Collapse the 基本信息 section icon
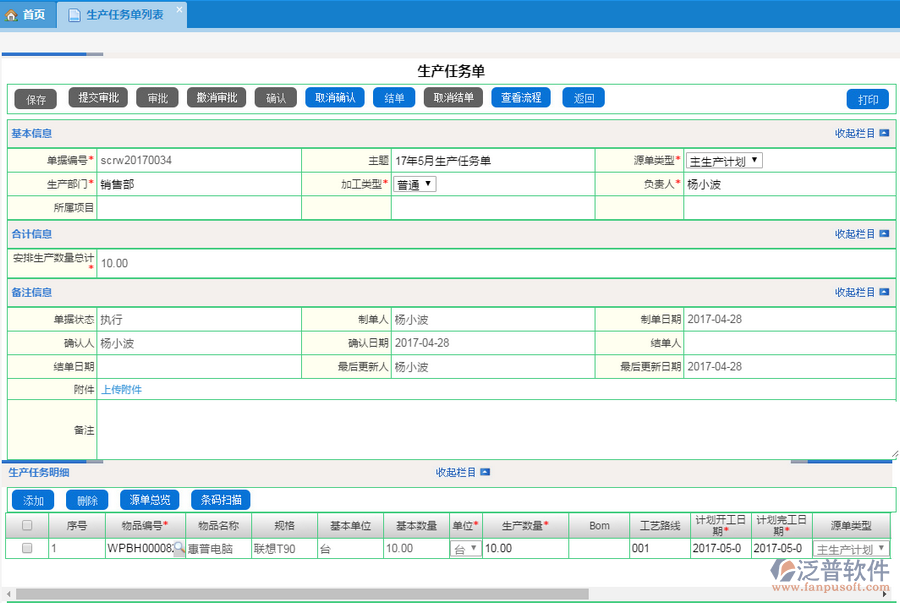This screenshot has width=900, height=603. point(884,133)
